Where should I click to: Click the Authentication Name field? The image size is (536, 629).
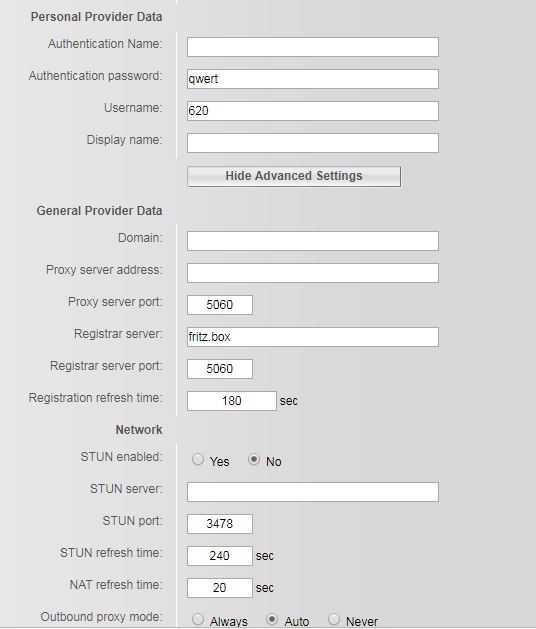click(313, 47)
